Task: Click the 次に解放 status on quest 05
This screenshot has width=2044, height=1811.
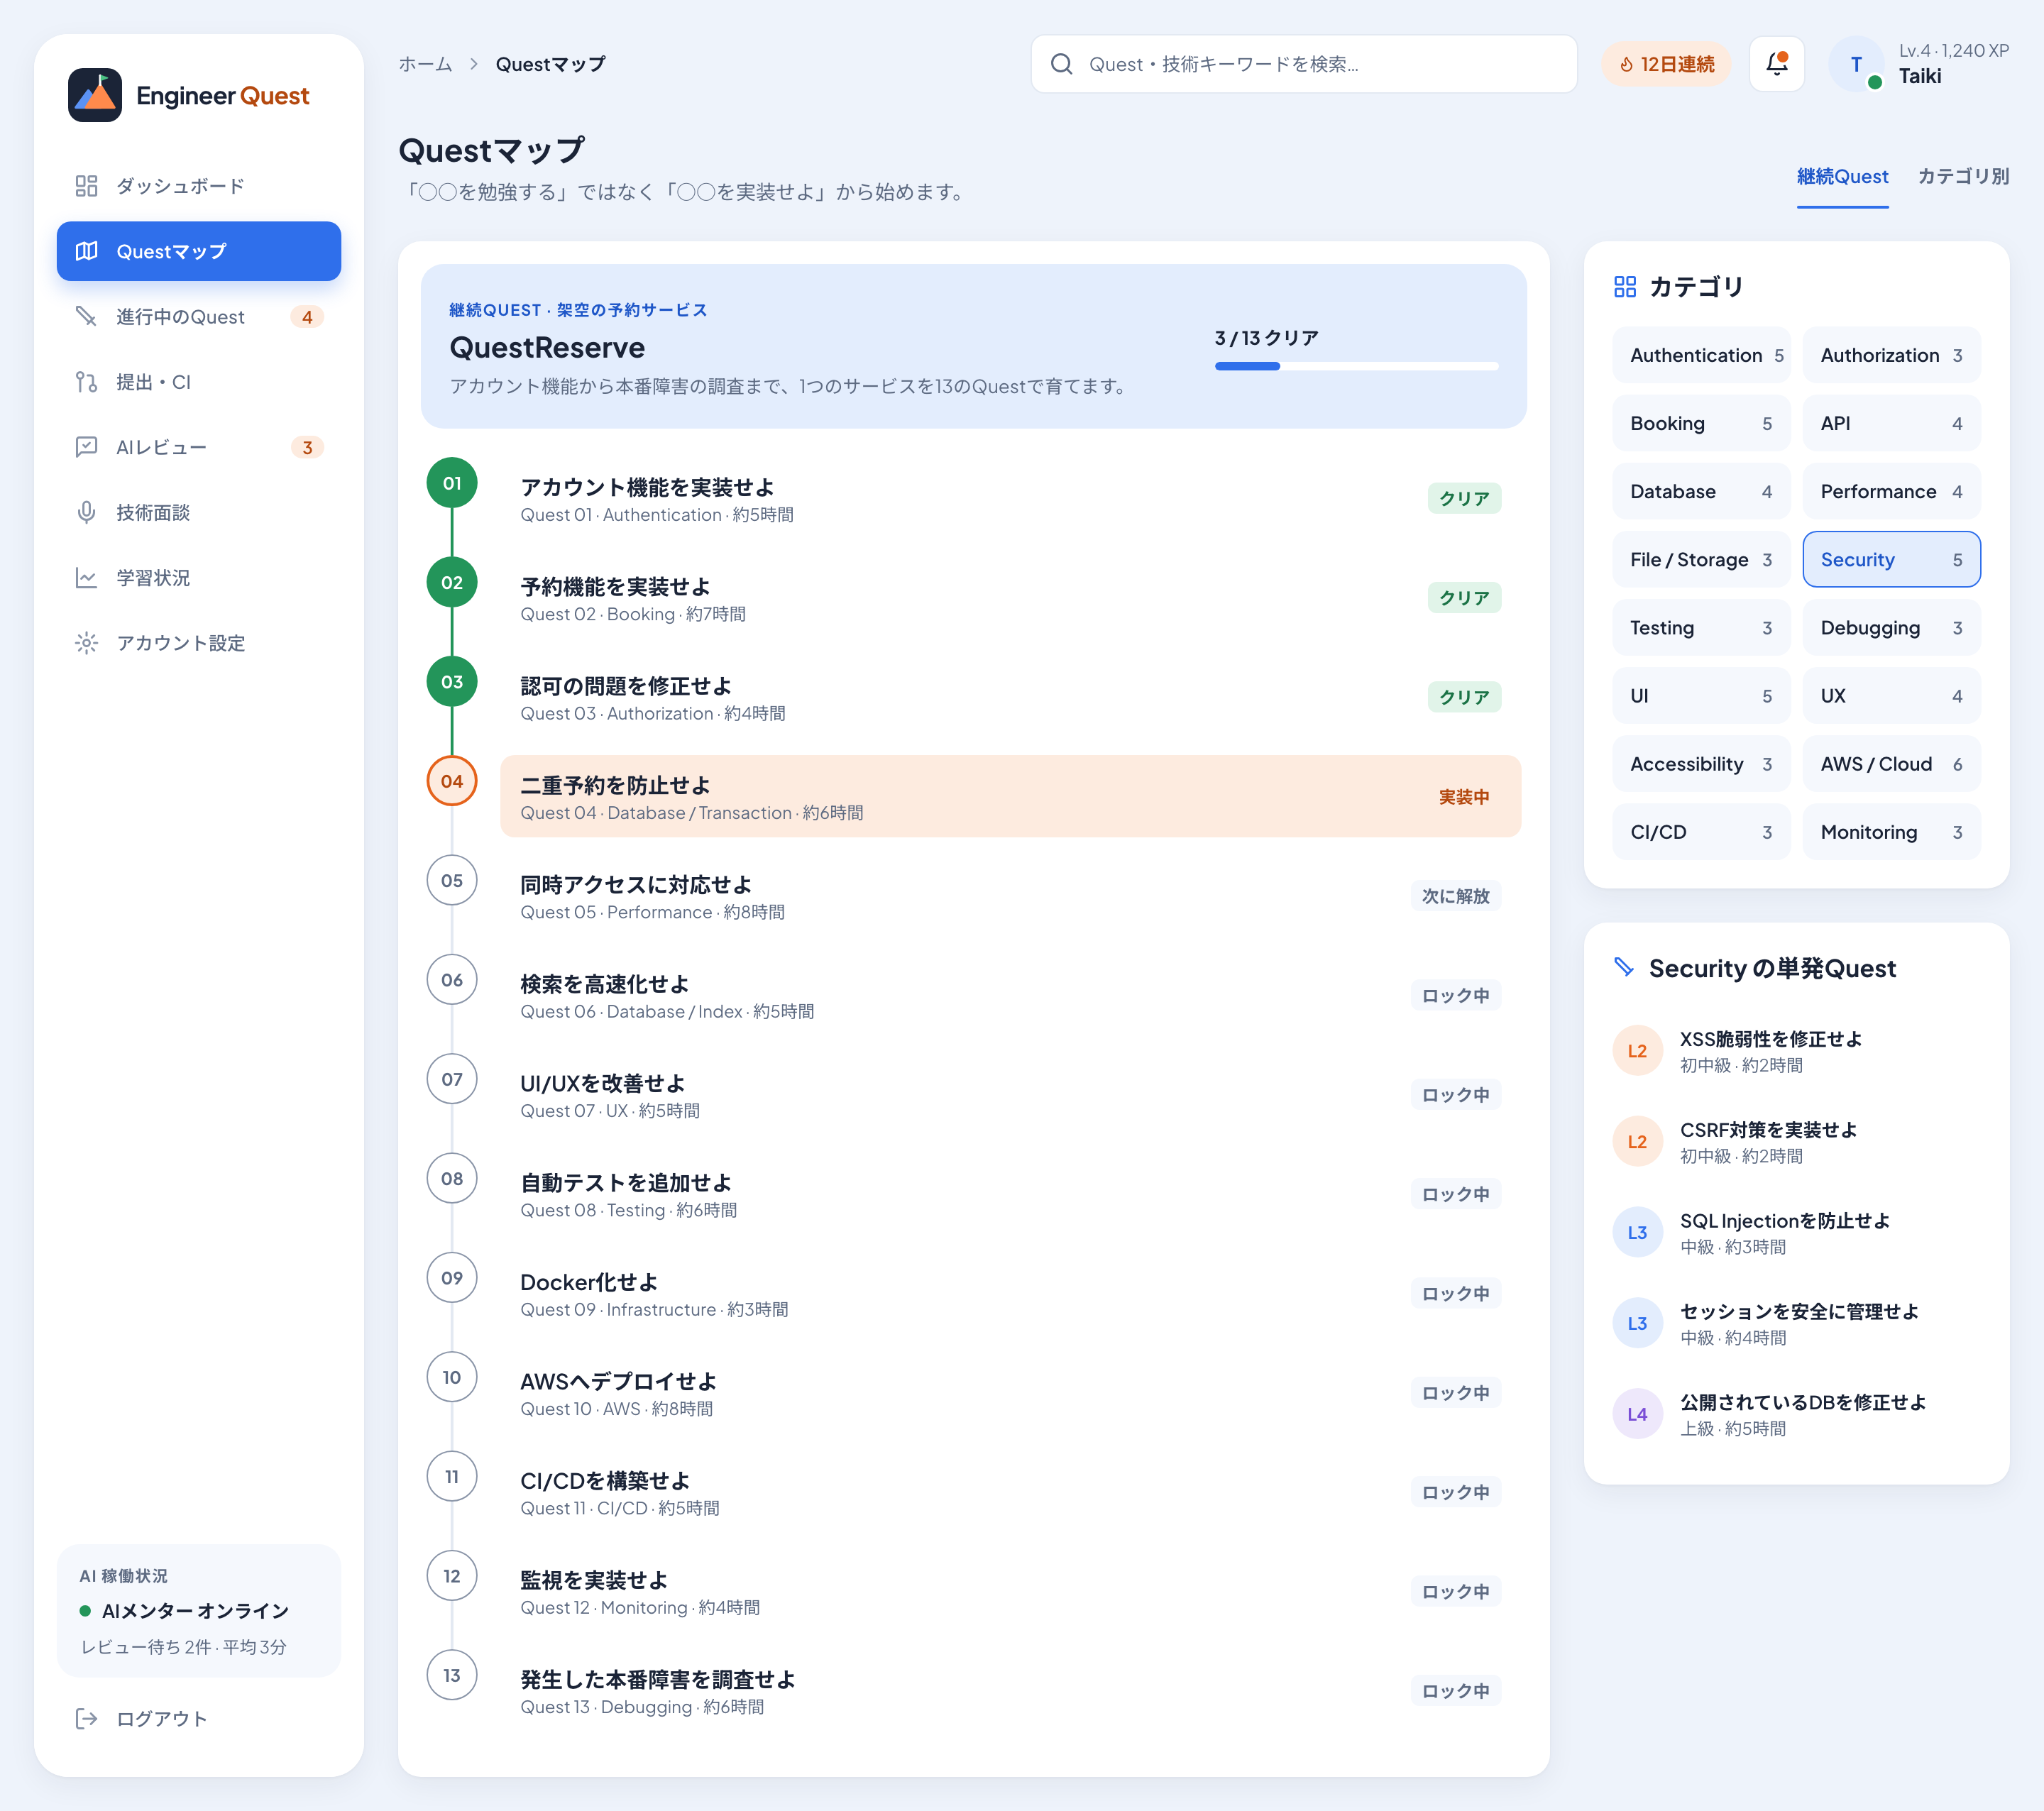Action: click(x=1455, y=896)
